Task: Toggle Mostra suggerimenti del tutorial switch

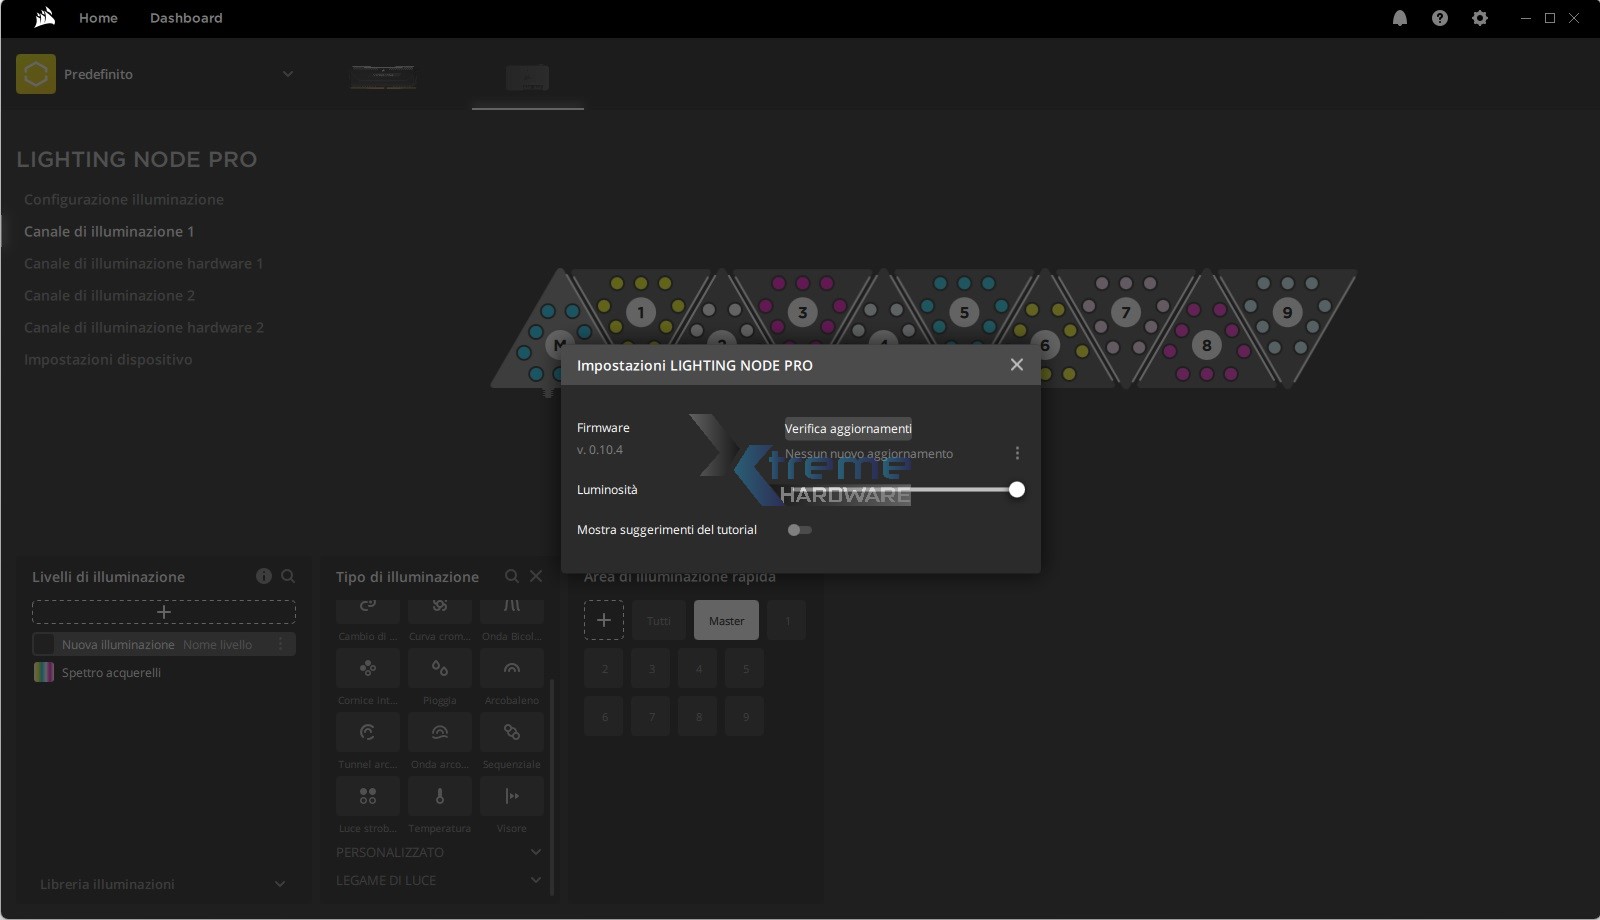Action: [x=799, y=530]
